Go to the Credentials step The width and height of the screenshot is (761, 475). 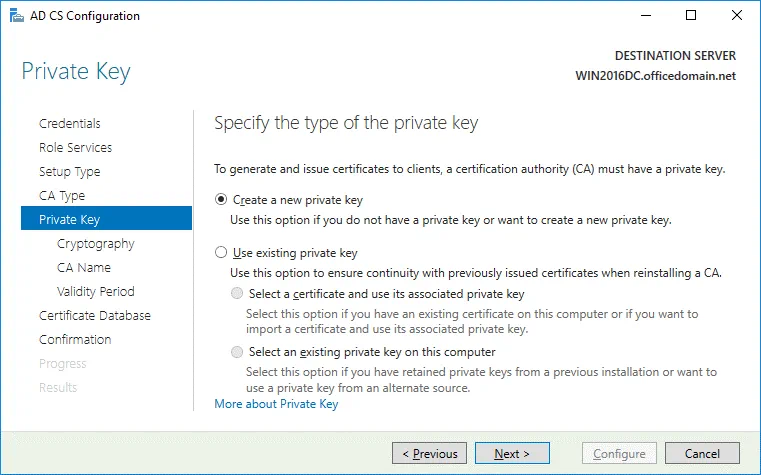click(x=70, y=124)
